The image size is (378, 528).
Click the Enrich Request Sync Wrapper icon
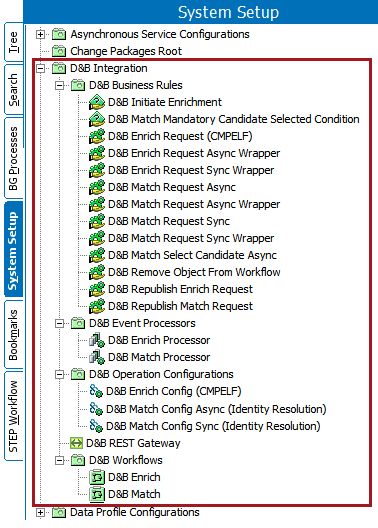(x=97, y=170)
